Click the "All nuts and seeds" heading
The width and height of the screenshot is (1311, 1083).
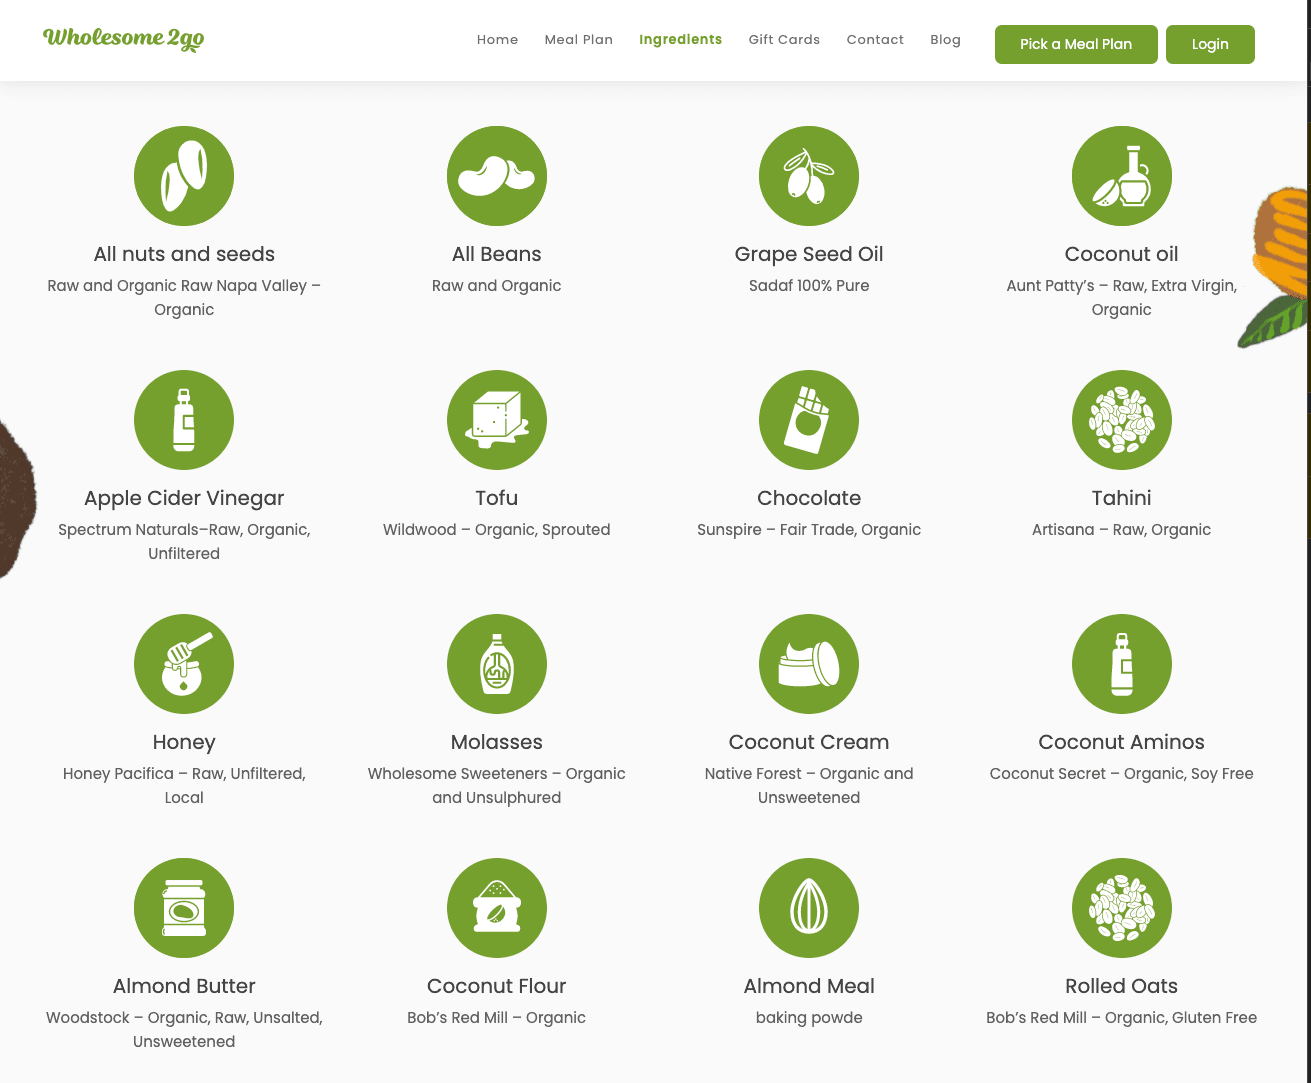click(184, 254)
